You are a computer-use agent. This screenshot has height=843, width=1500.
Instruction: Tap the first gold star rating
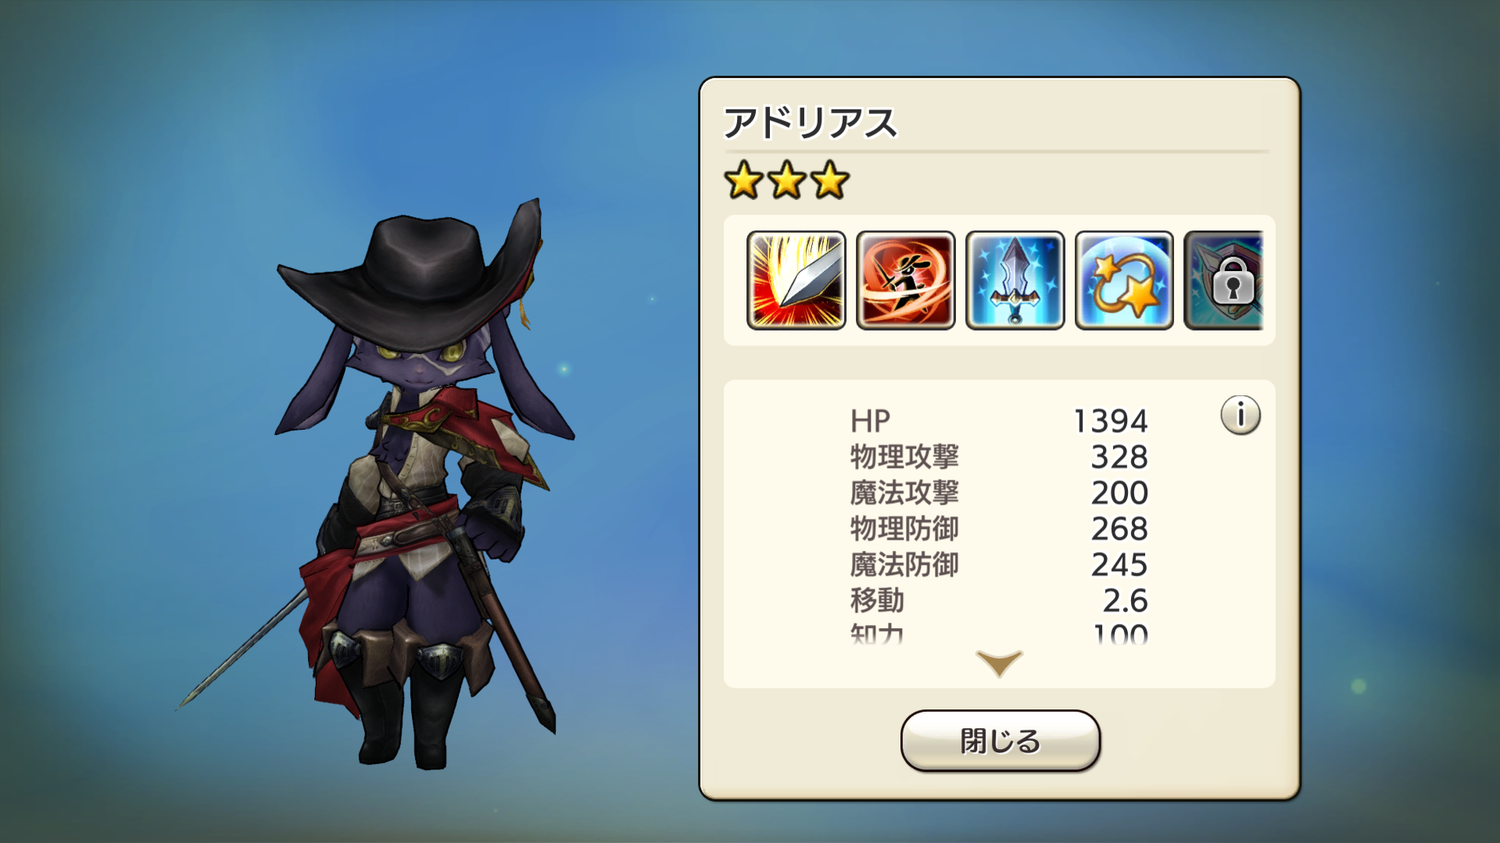[x=744, y=181]
